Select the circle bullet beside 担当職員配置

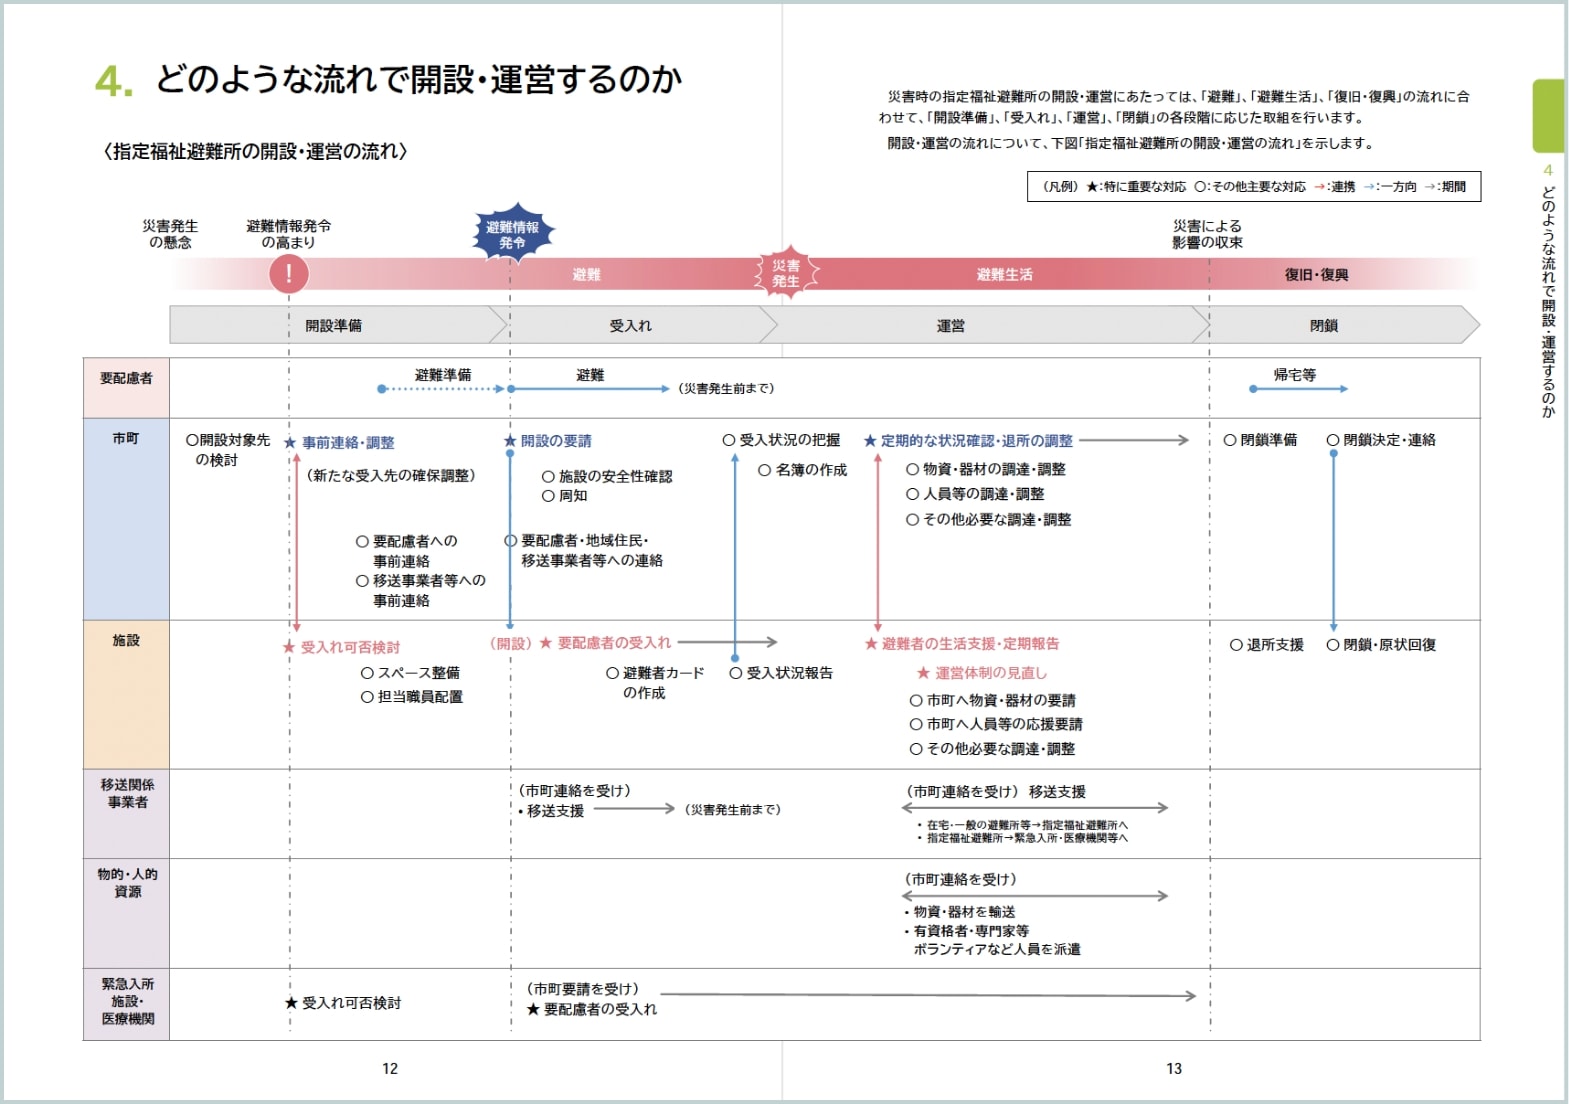[x=367, y=697]
